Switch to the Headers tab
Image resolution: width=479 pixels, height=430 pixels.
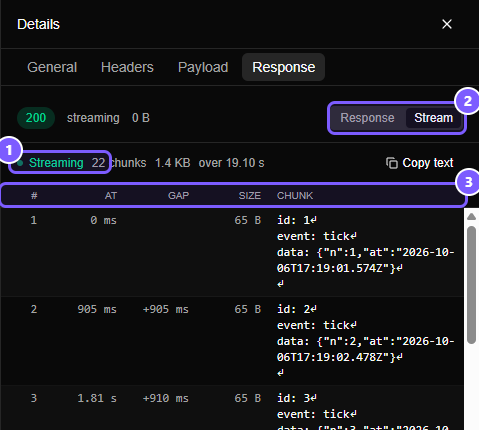click(127, 67)
